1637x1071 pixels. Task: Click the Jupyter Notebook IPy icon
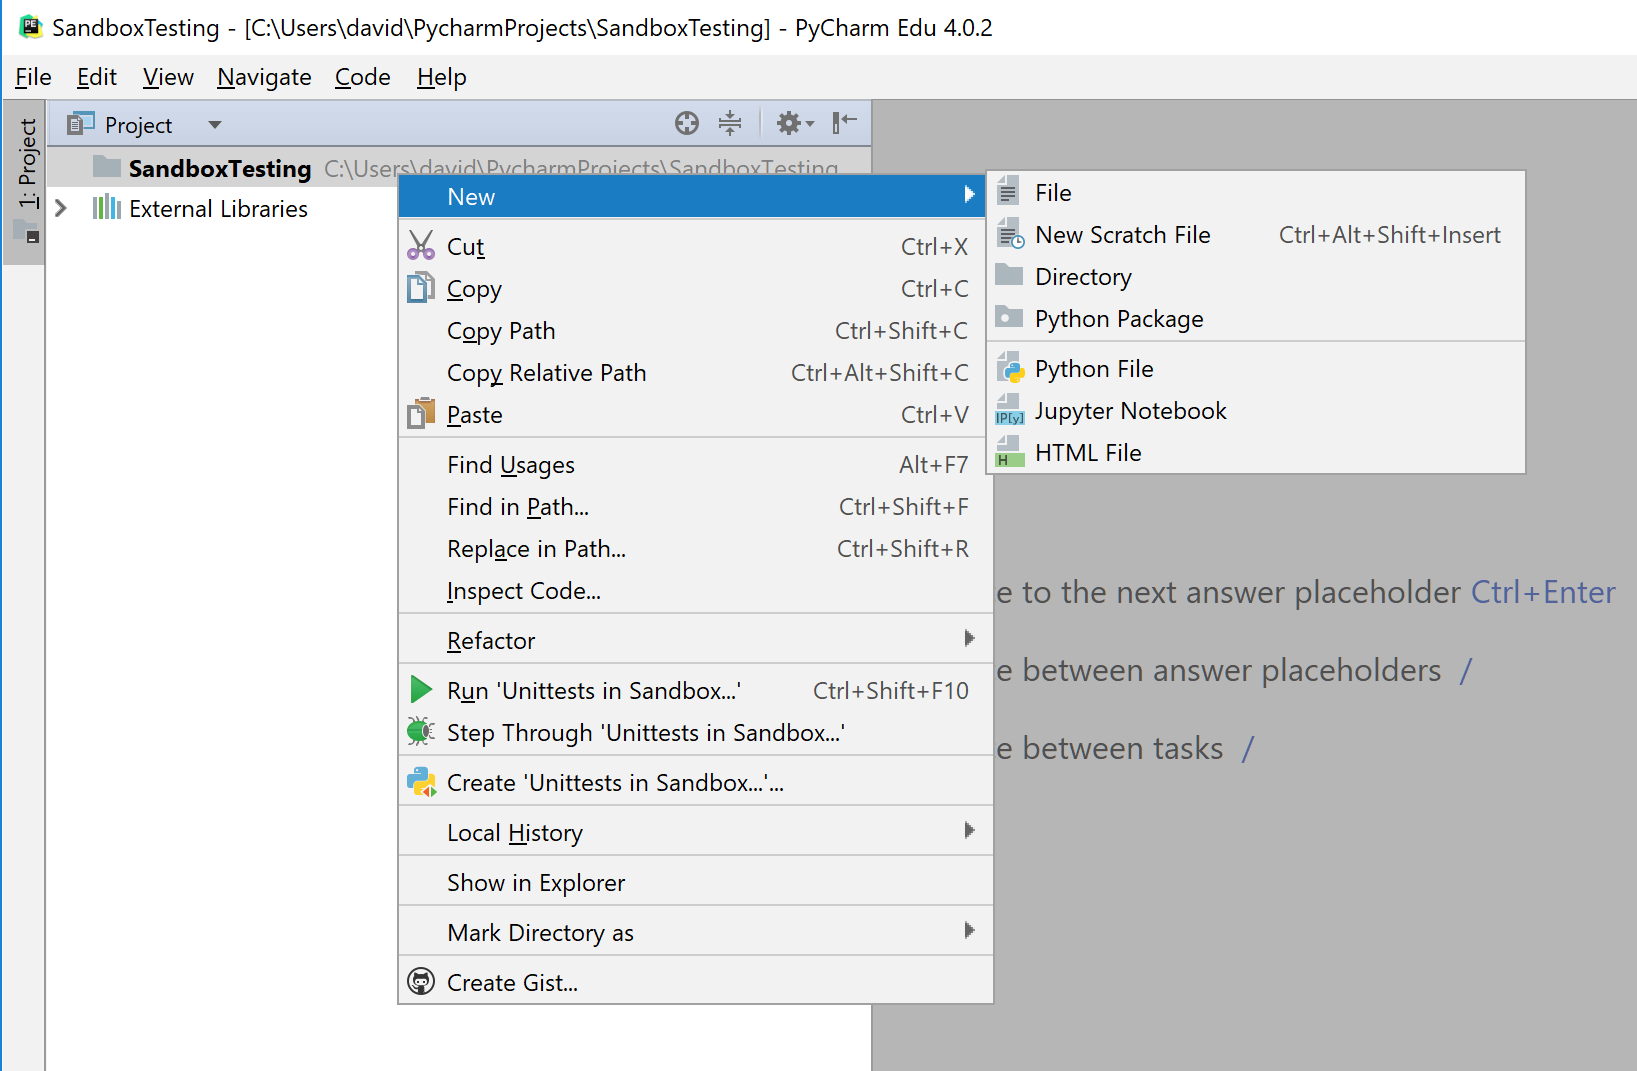pos(1010,410)
